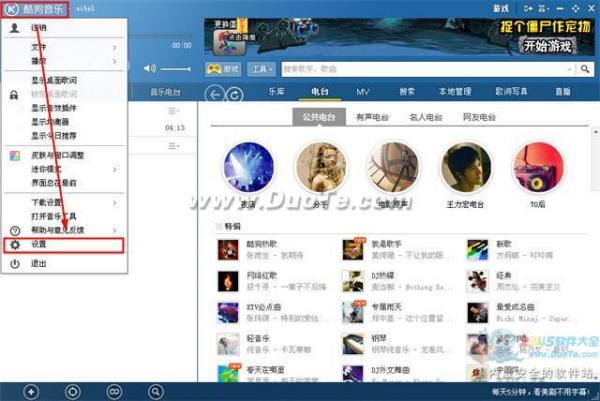The image size is (600, 401).
Task: Click the circular locate icon in the bottom bar
Action: coord(73,392)
